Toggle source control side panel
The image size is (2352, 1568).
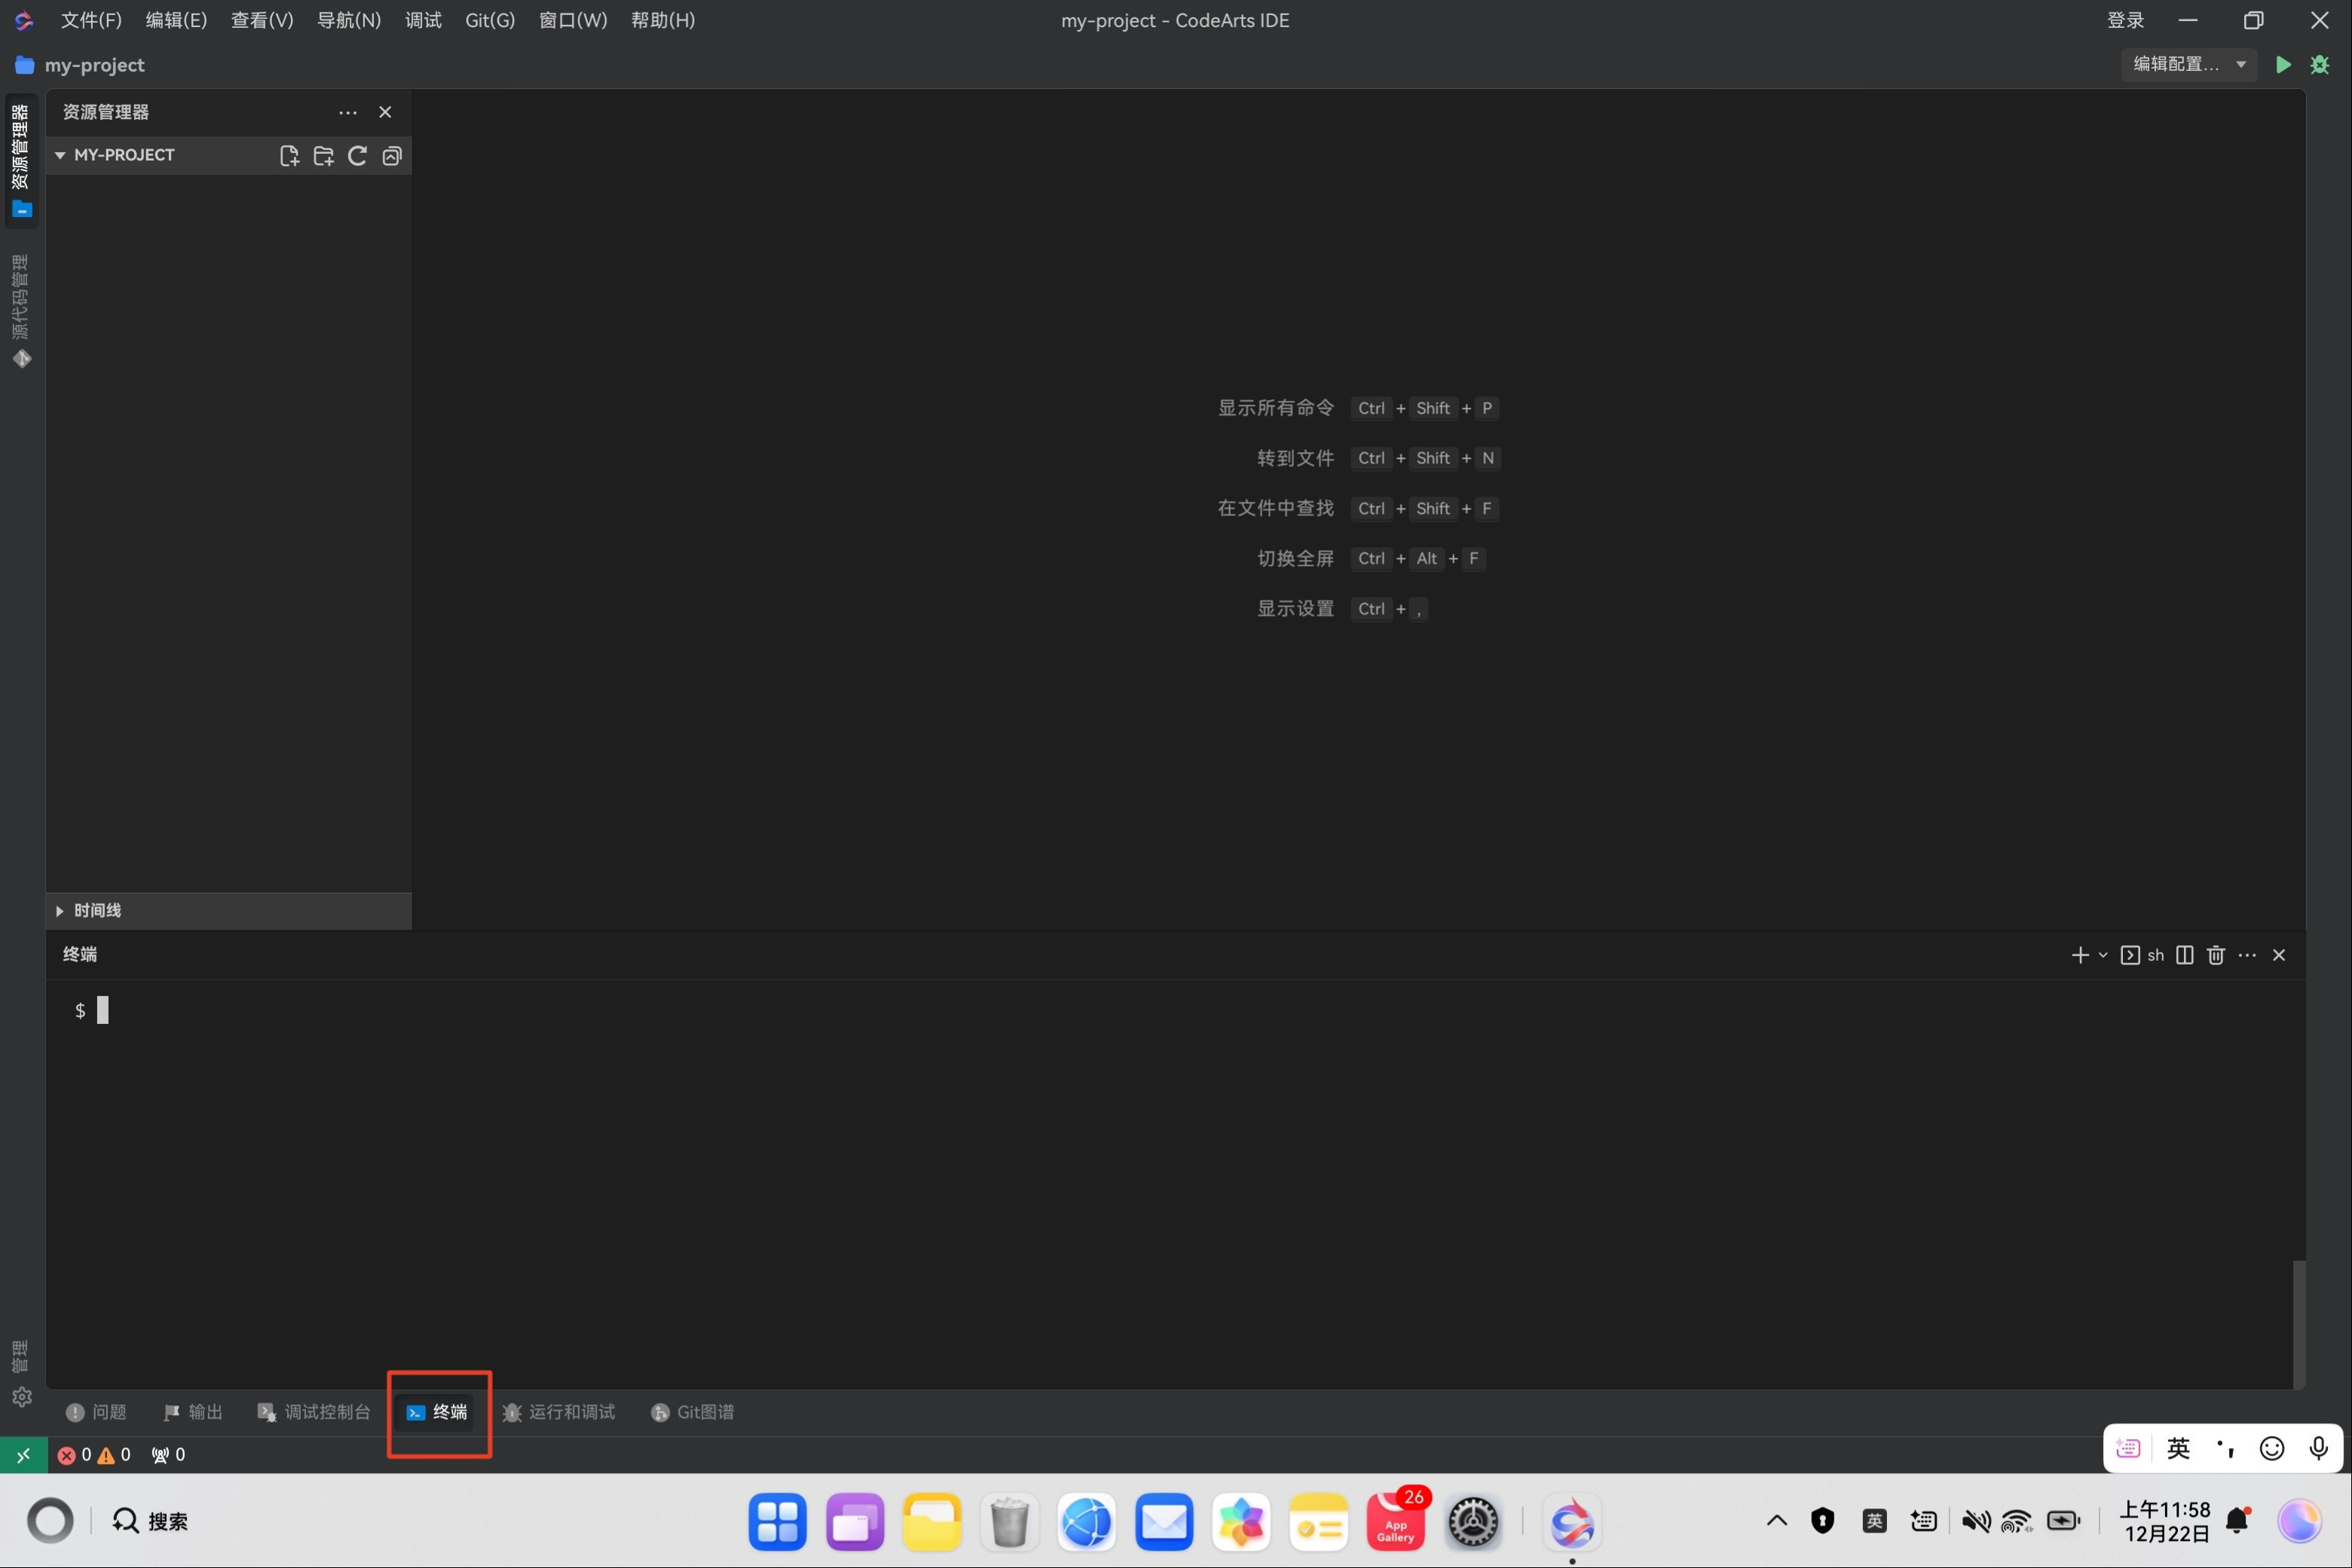(21, 310)
